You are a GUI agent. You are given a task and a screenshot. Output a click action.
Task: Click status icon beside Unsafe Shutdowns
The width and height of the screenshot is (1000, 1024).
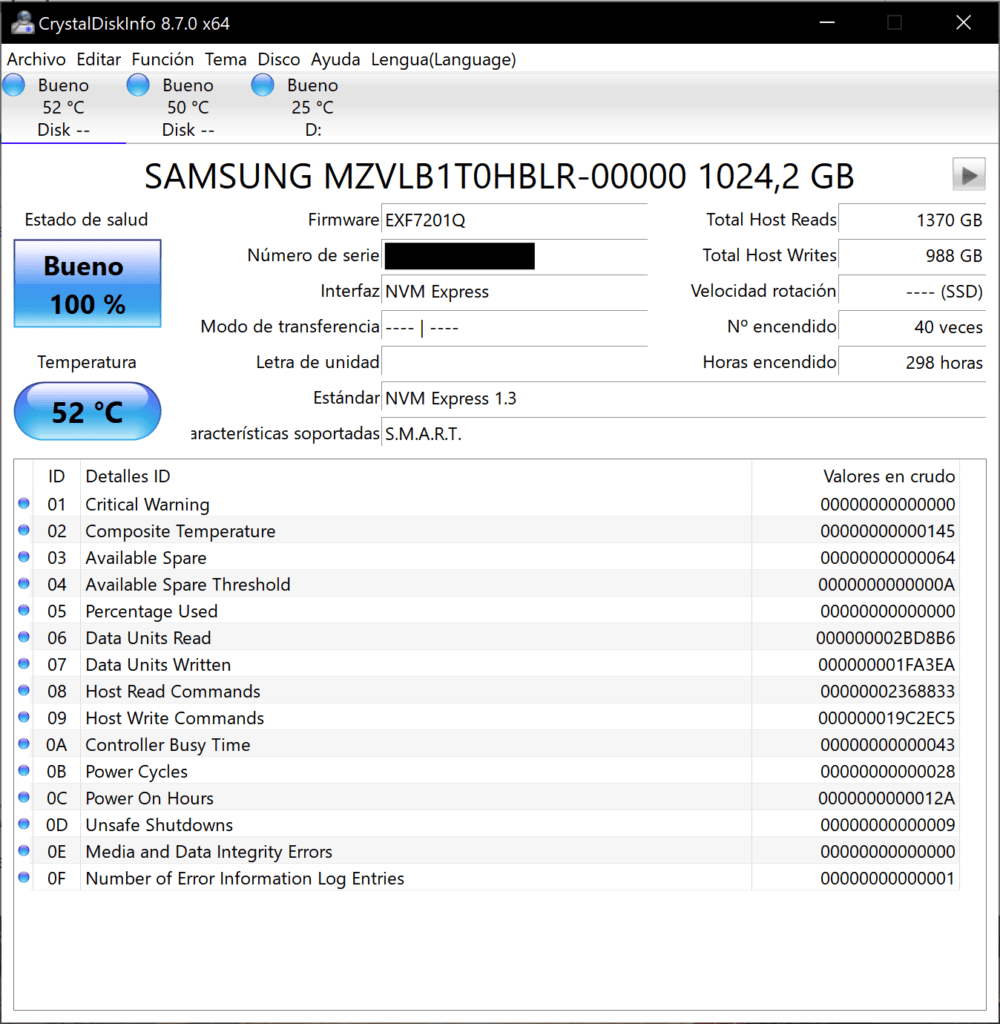coord(24,825)
